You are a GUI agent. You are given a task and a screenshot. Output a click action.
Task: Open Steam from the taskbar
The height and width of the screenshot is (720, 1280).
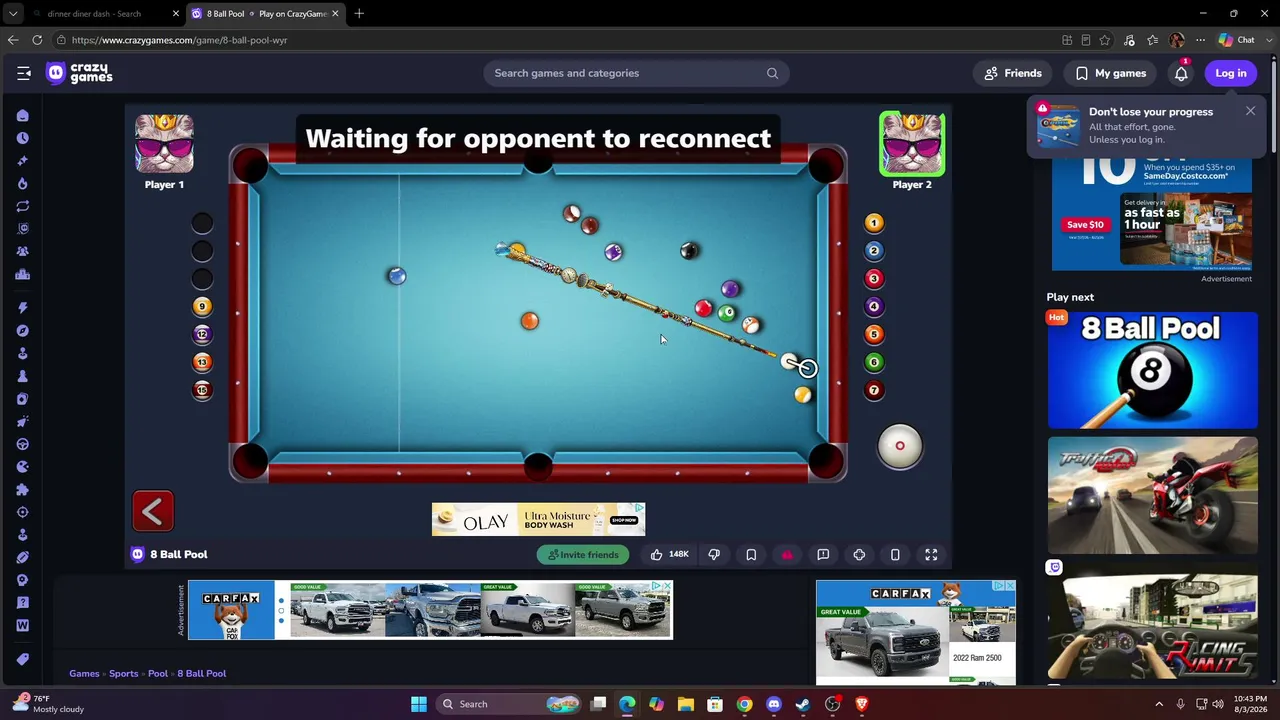(x=803, y=704)
